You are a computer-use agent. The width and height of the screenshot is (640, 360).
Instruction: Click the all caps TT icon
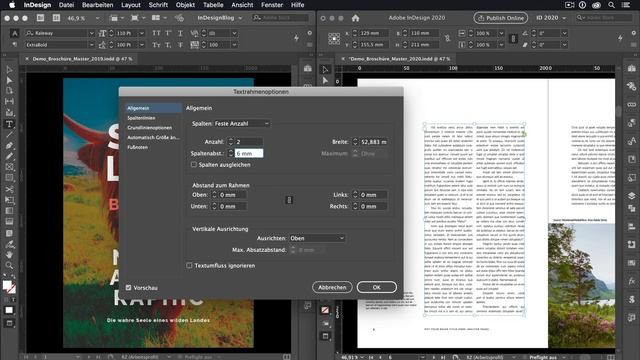coord(156,33)
